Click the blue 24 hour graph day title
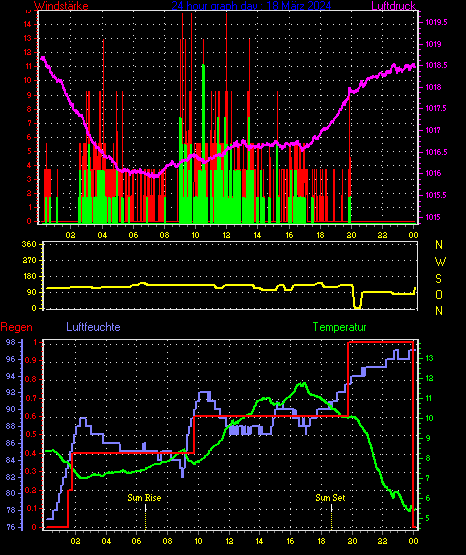466x555 pixels. point(251,6)
